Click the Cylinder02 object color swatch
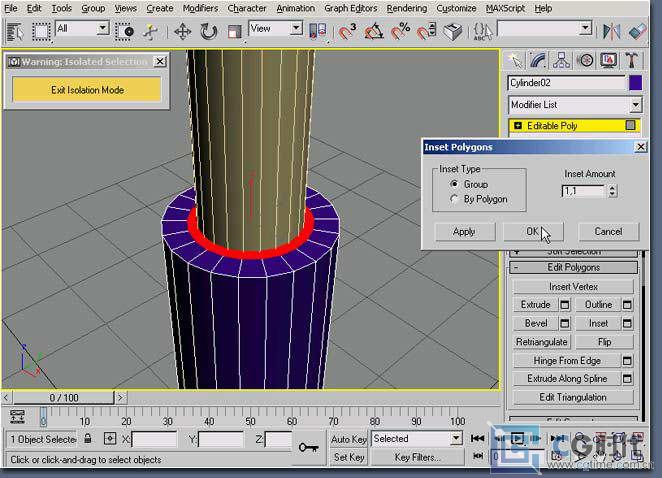This screenshot has width=662, height=478. point(635,83)
